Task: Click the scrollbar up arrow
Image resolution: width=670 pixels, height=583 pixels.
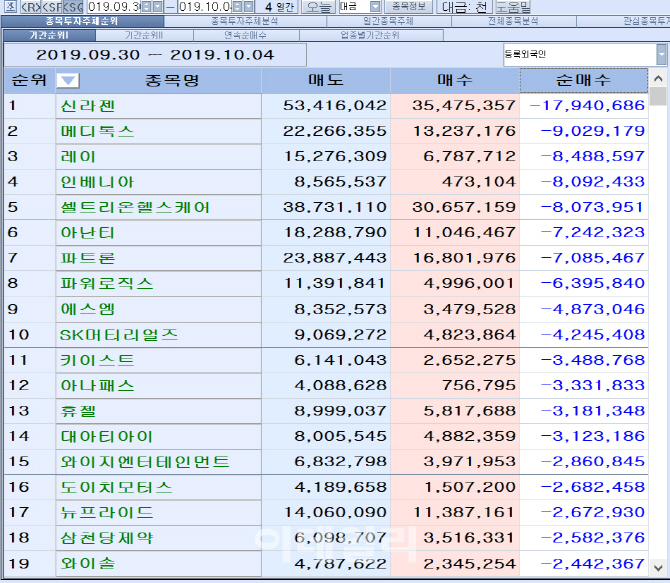Action: [658, 79]
